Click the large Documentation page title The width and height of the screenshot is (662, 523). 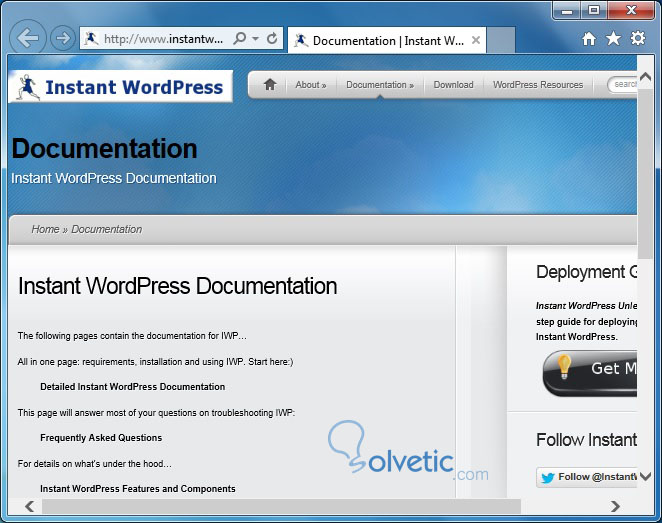(104, 149)
